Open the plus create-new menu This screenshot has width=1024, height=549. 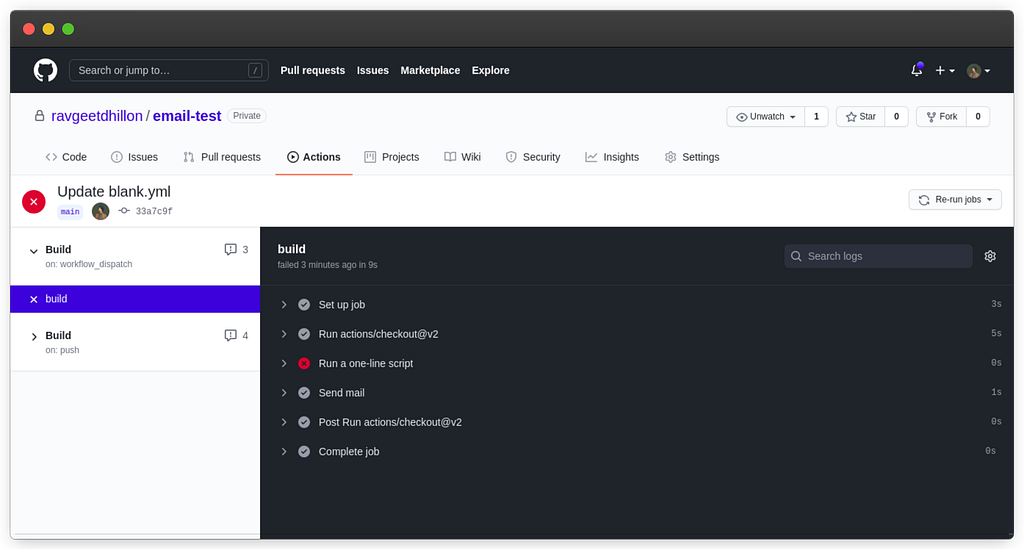[x=945, y=71]
